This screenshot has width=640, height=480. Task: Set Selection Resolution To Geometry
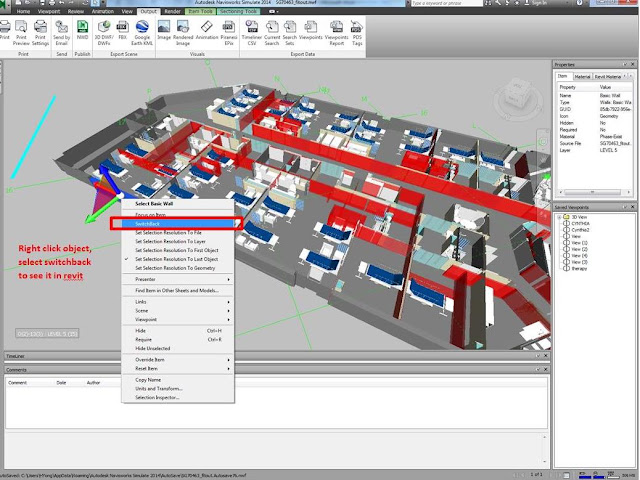(178, 268)
